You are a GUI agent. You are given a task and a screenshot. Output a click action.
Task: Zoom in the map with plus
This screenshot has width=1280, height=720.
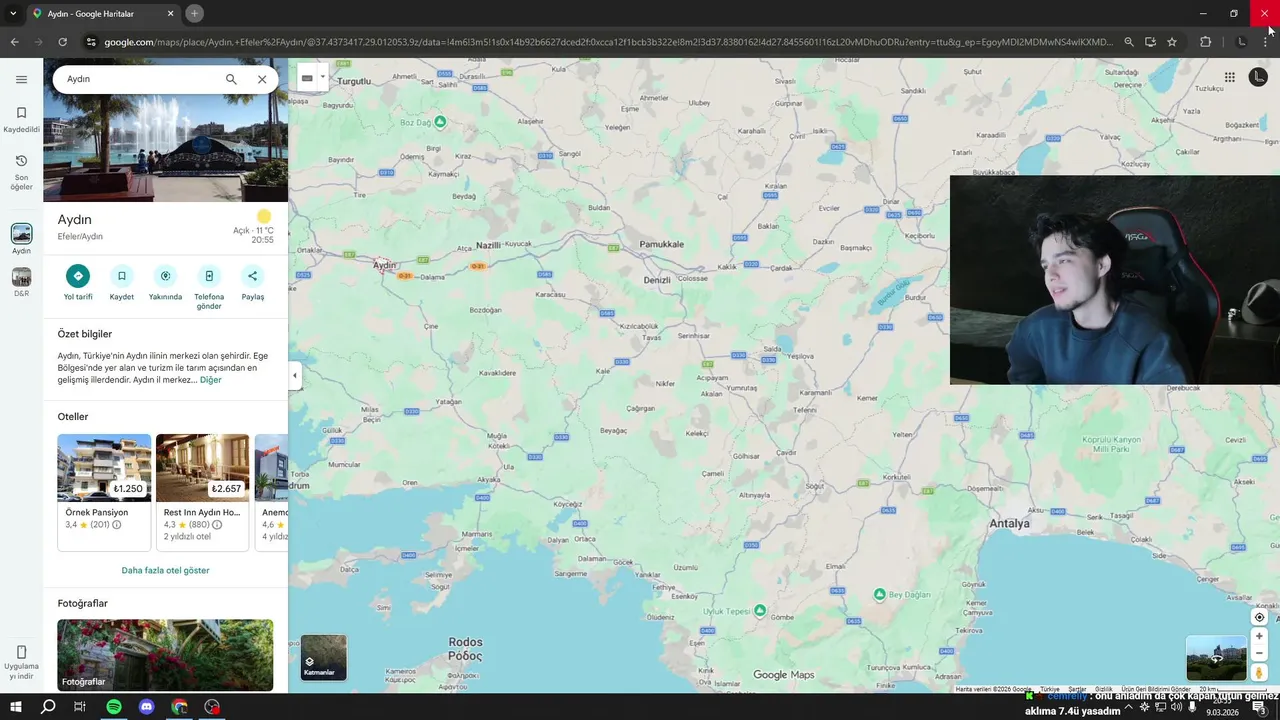(x=1259, y=636)
